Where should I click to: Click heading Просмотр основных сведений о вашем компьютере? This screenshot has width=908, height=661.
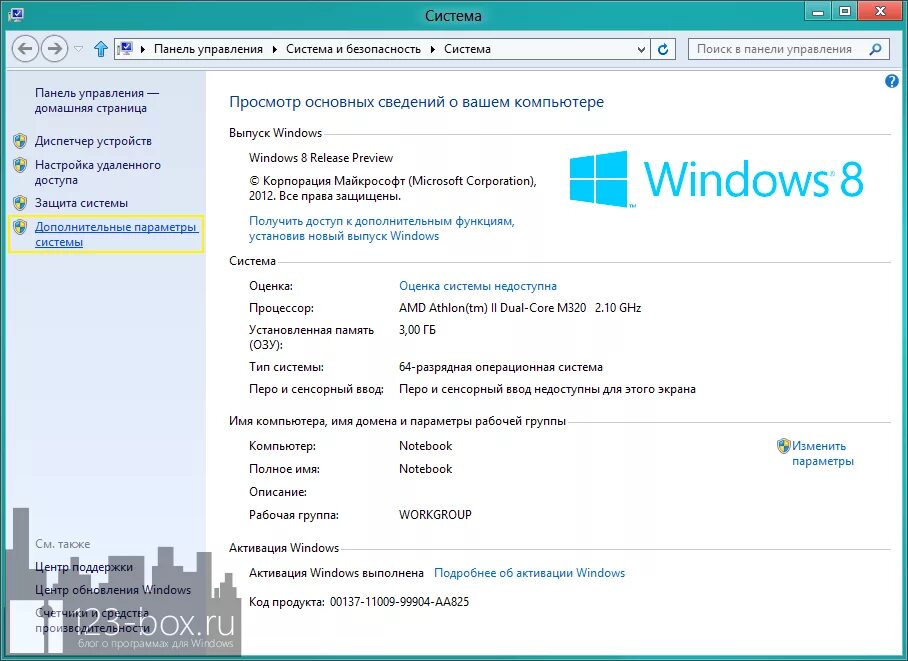416,102
